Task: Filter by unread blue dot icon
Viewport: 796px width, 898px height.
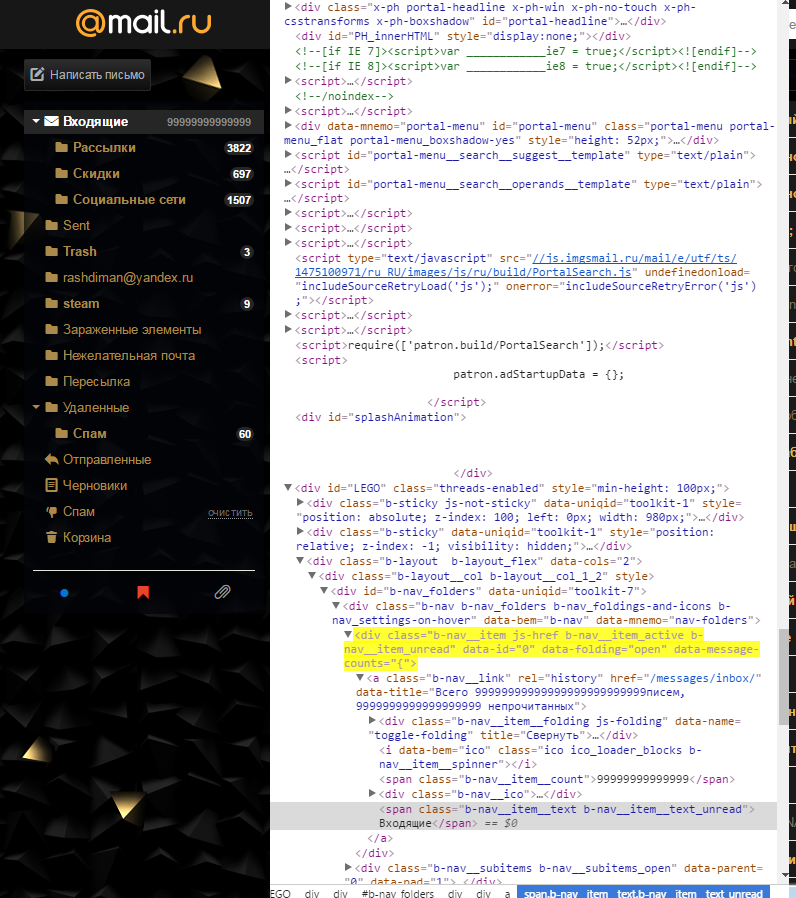Action: [x=64, y=593]
